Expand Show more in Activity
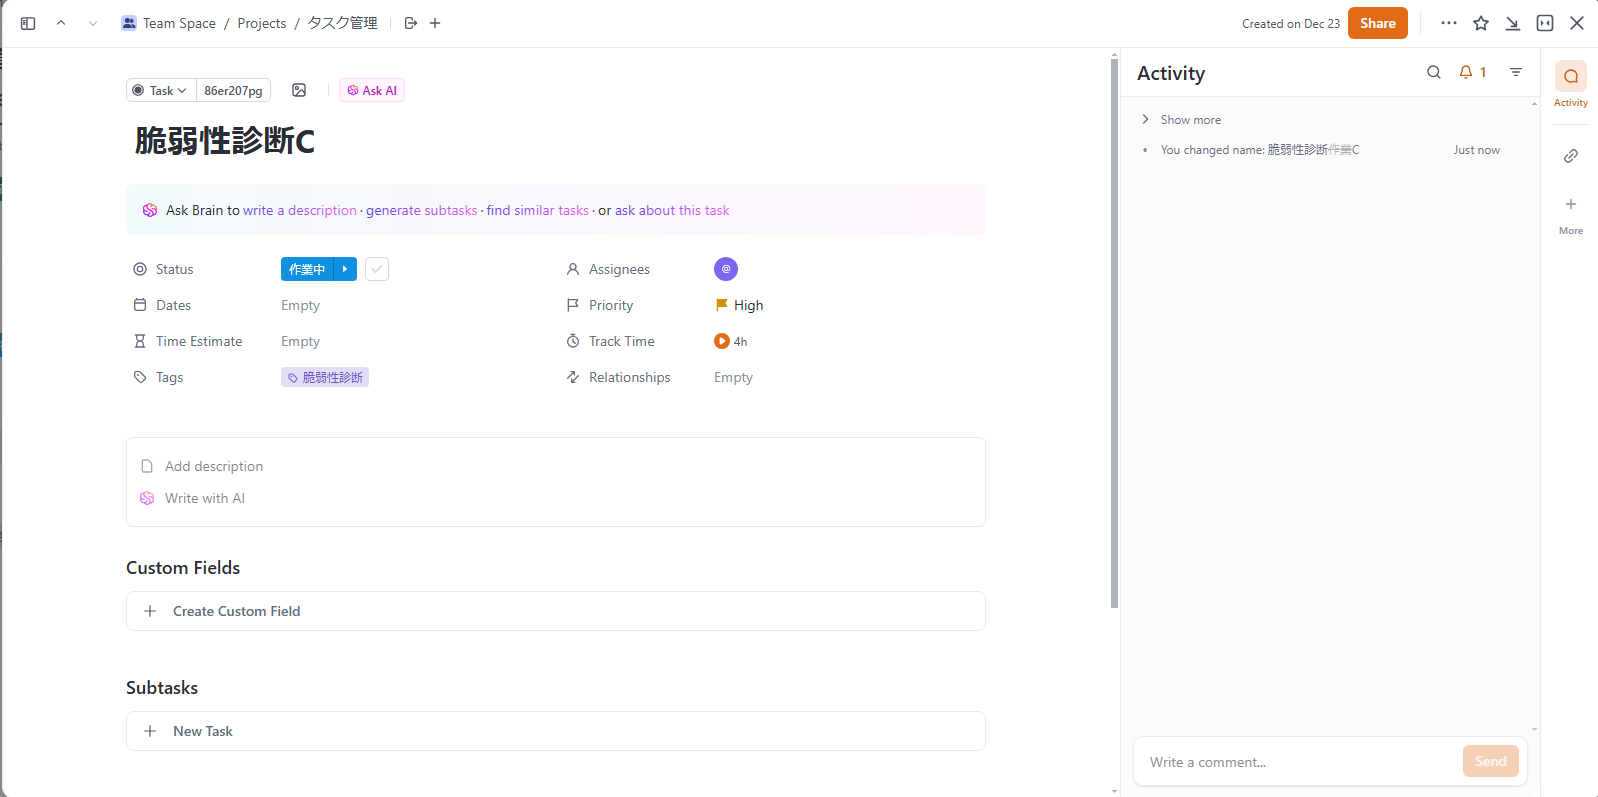The height and width of the screenshot is (797, 1598). click(1189, 120)
